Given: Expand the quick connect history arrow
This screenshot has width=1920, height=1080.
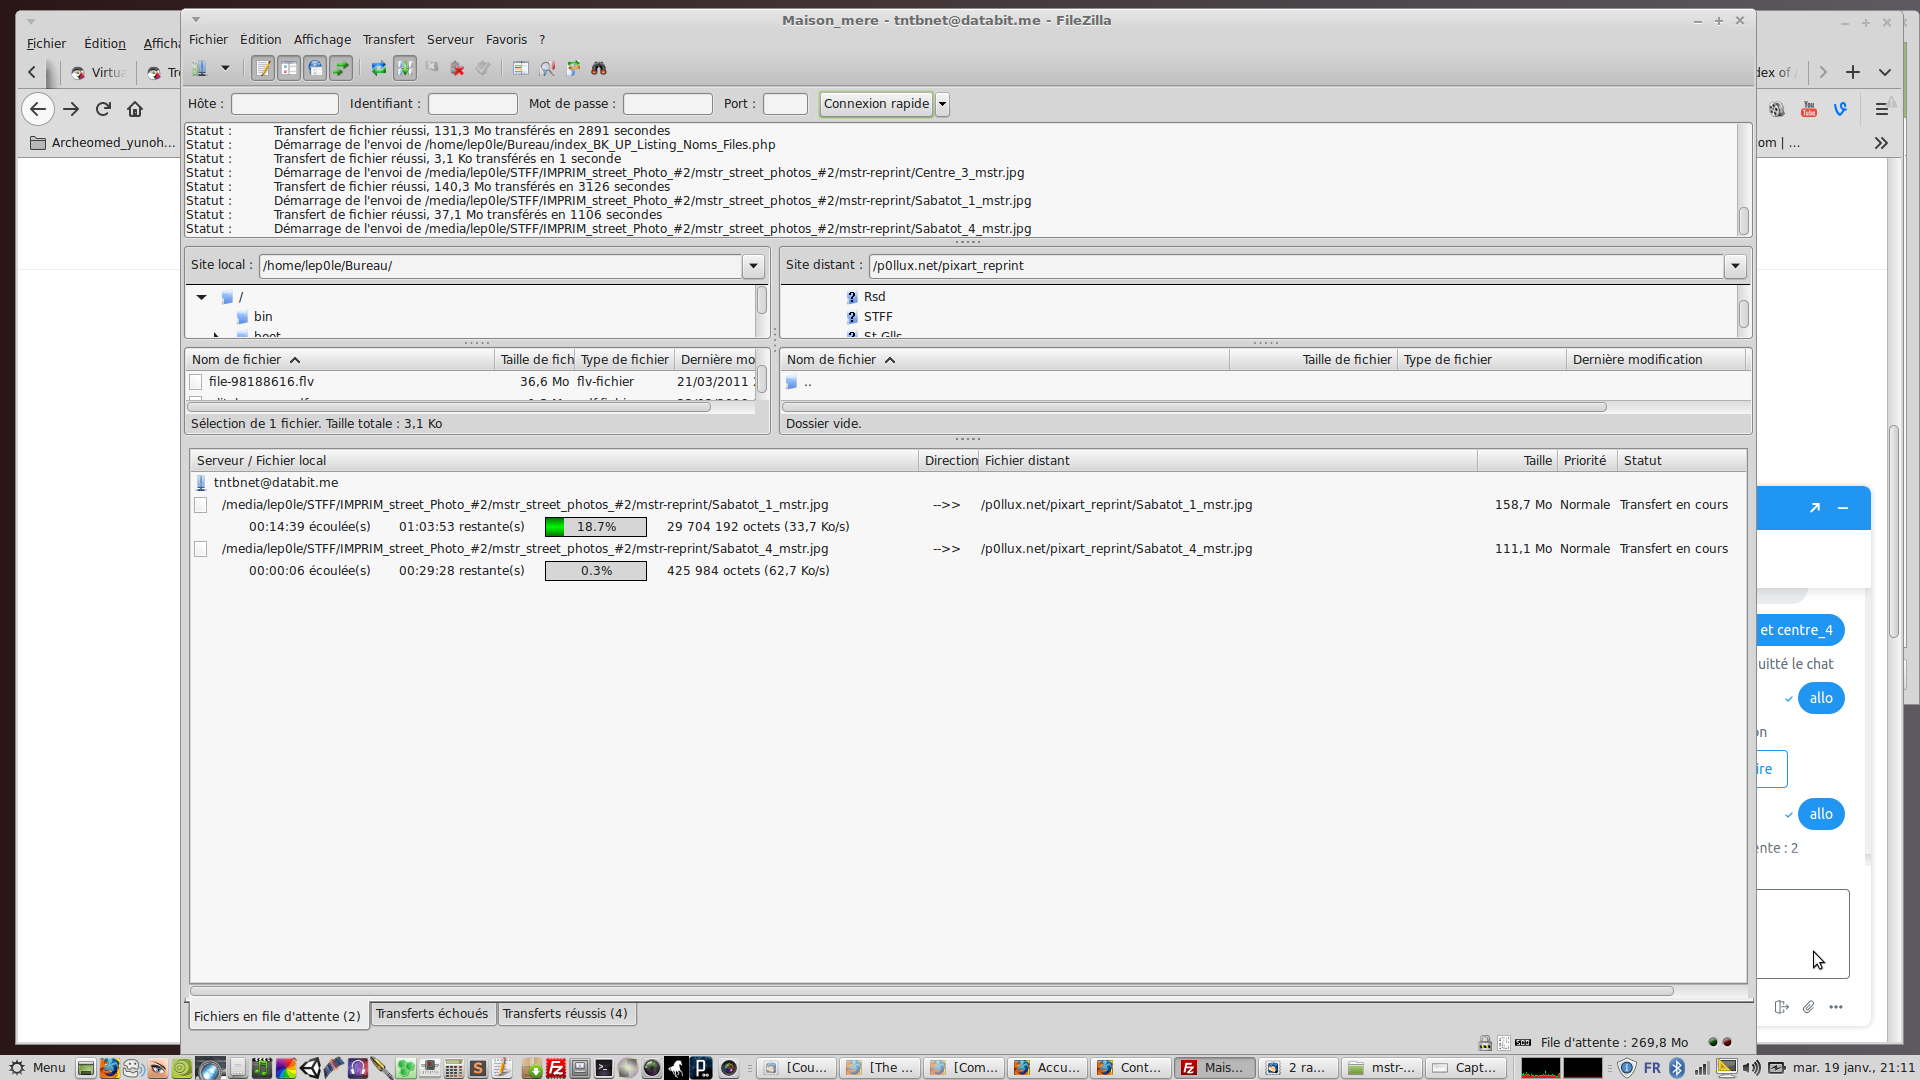Looking at the screenshot, I should point(942,104).
